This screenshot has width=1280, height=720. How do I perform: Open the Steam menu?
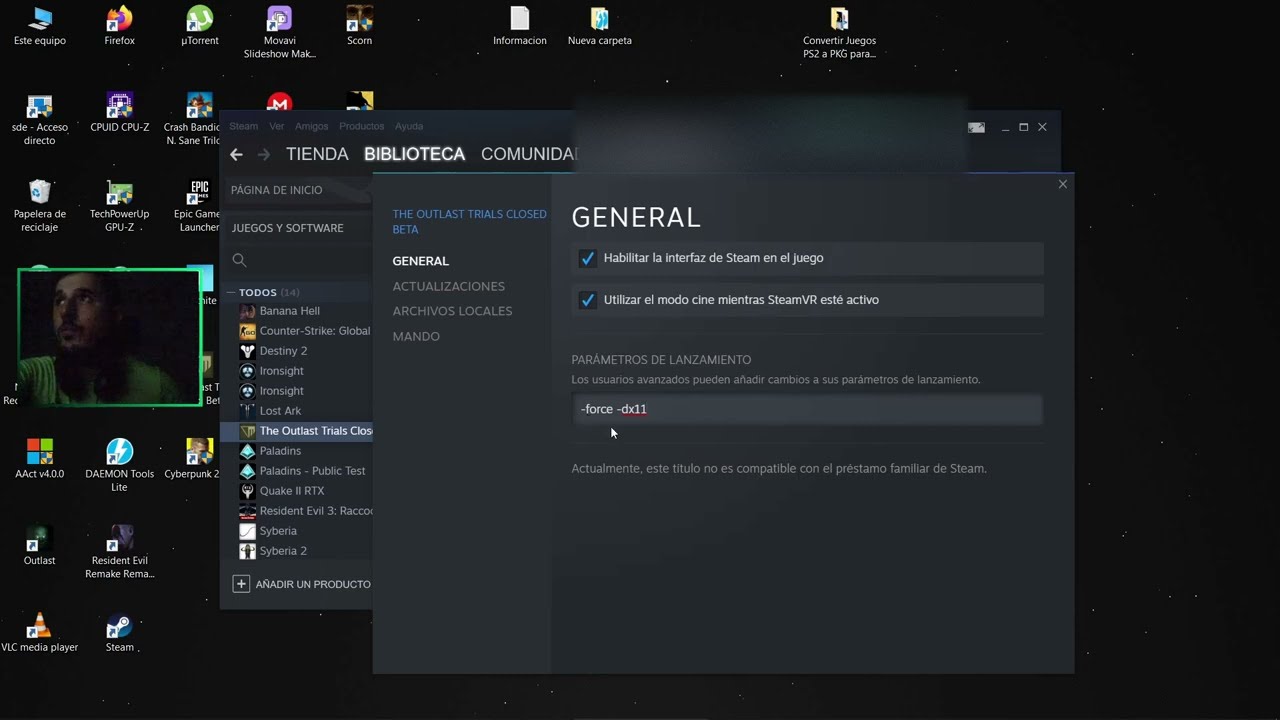[x=244, y=126]
